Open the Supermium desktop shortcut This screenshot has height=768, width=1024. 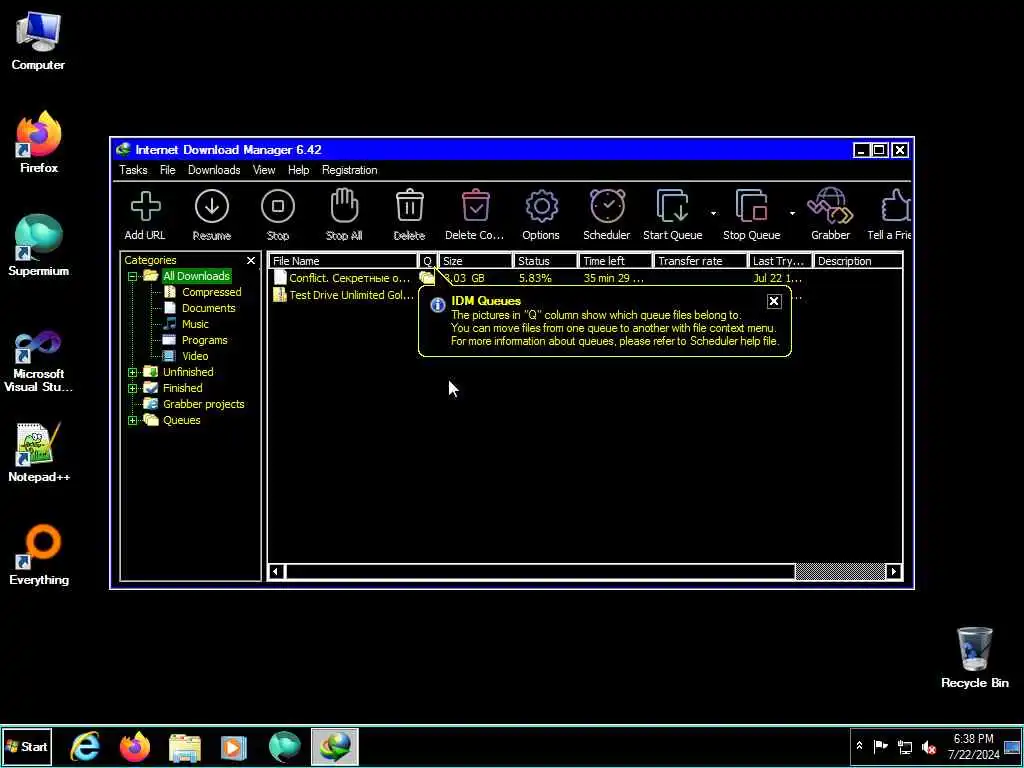(39, 245)
